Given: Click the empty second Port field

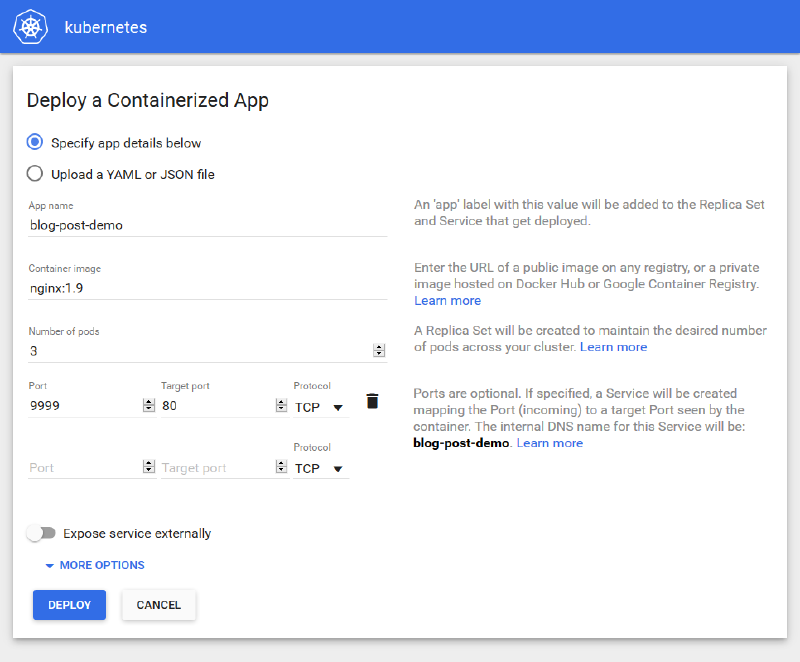Looking at the screenshot, I should pos(80,467).
